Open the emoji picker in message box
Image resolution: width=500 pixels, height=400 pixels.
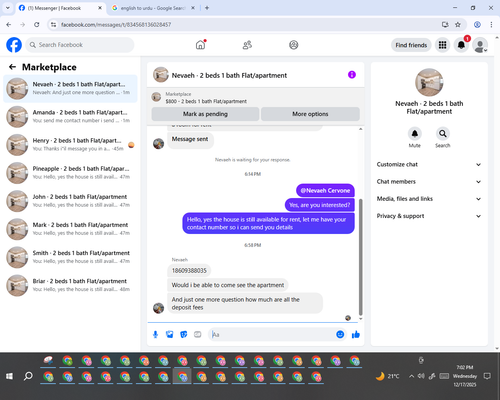click(x=340, y=334)
